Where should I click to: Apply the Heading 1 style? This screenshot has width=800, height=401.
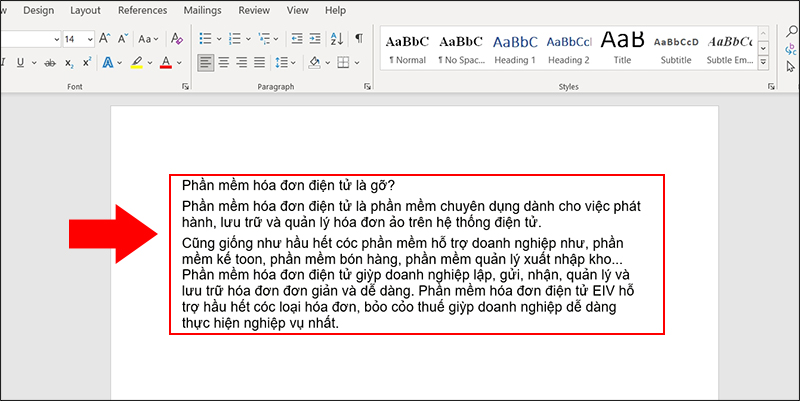(x=515, y=47)
